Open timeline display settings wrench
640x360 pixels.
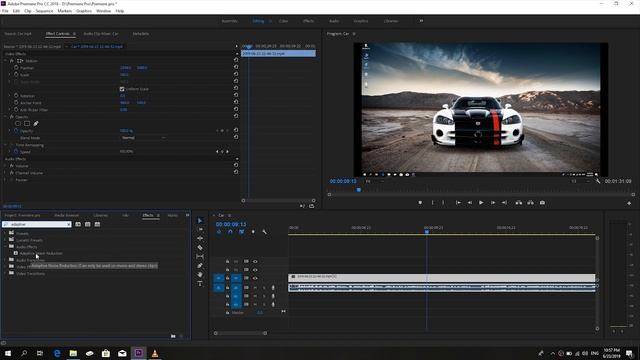point(264,232)
